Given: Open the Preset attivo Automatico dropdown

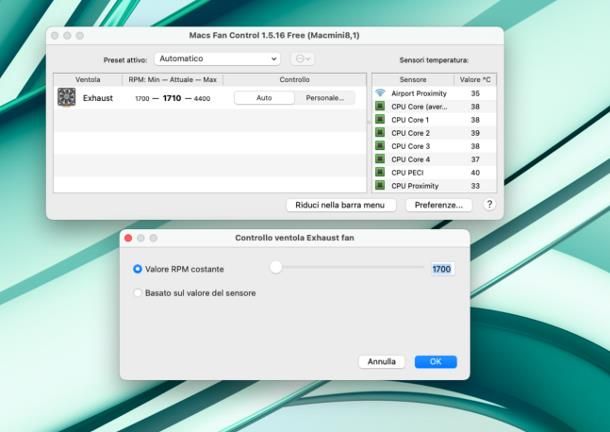Looking at the screenshot, I should tap(217, 59).
